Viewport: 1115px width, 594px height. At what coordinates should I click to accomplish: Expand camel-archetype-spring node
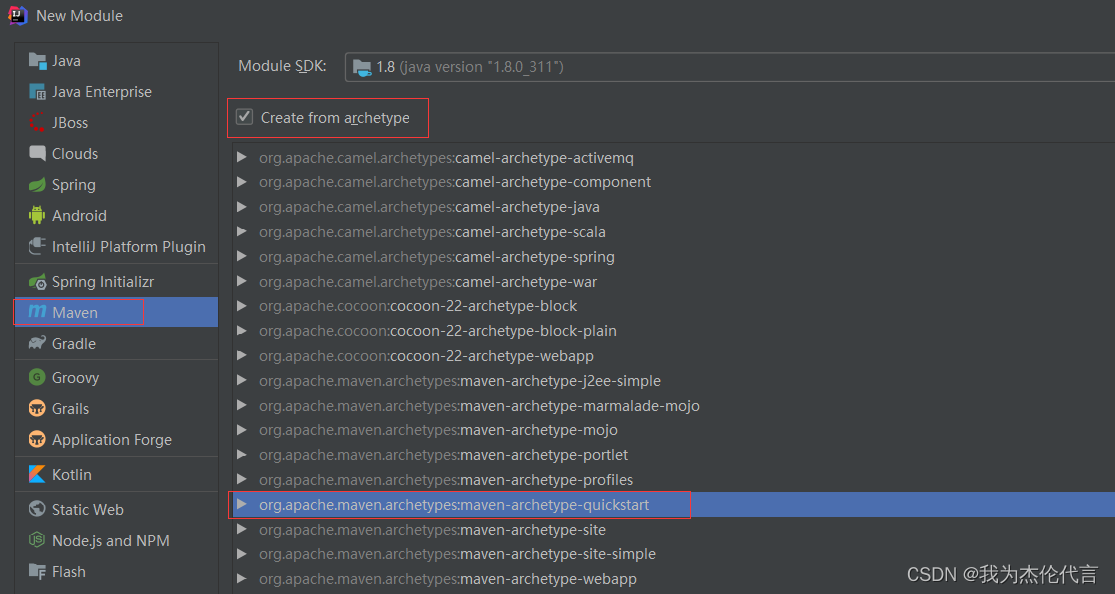242,257
